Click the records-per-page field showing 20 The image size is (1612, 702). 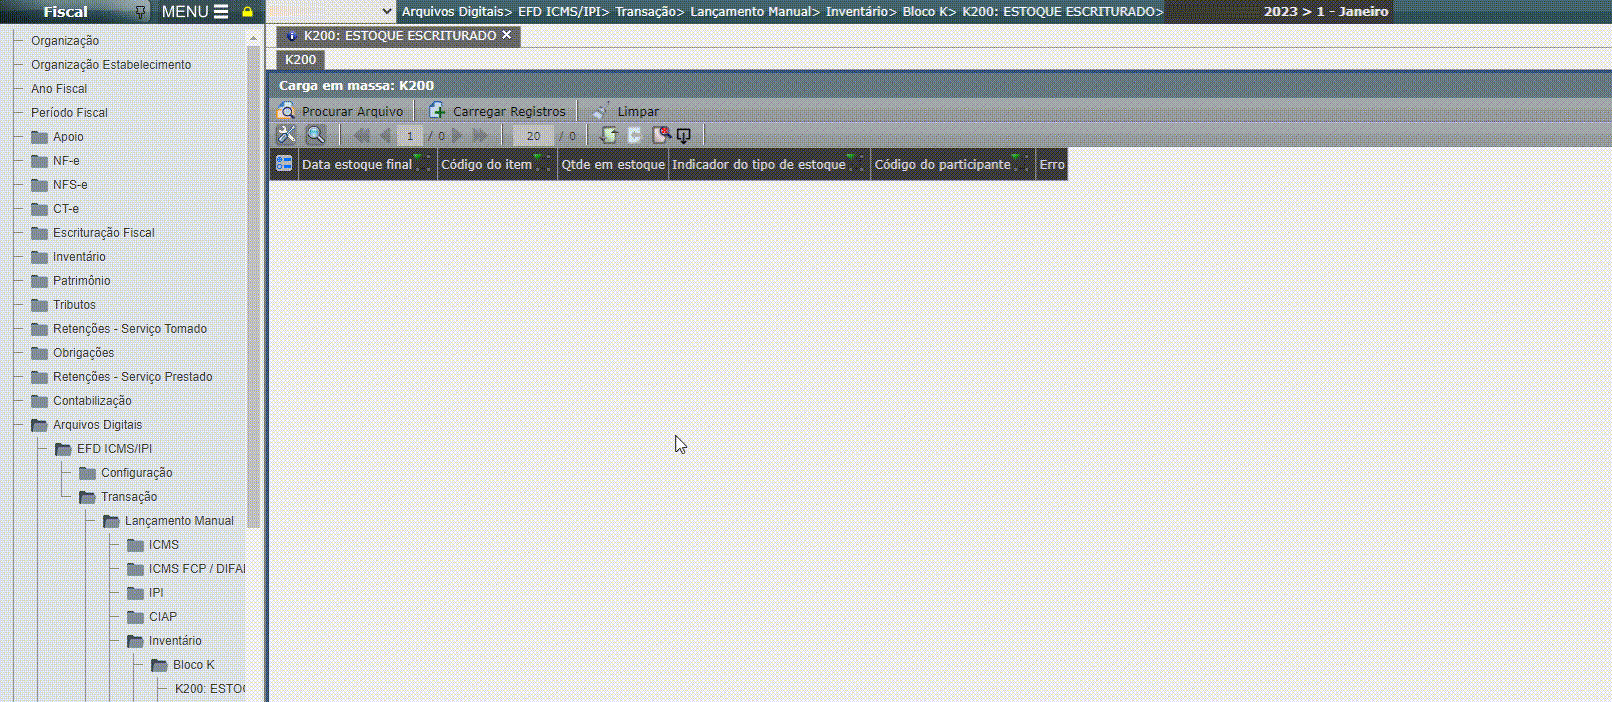tap(533, 136)
